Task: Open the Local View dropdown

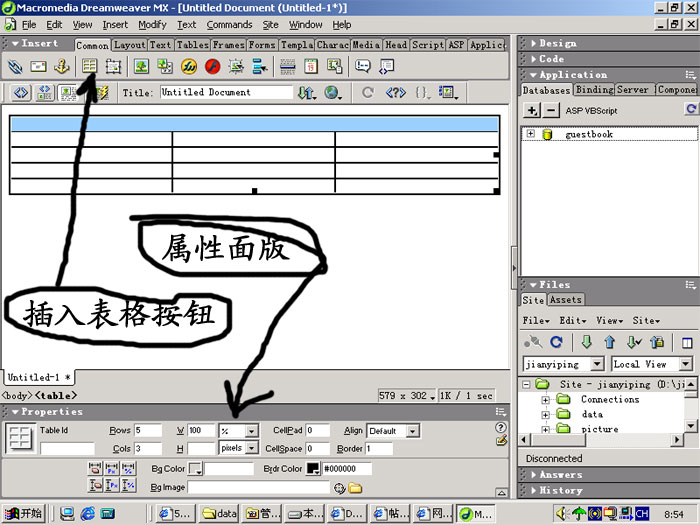Action: [686, 364]
